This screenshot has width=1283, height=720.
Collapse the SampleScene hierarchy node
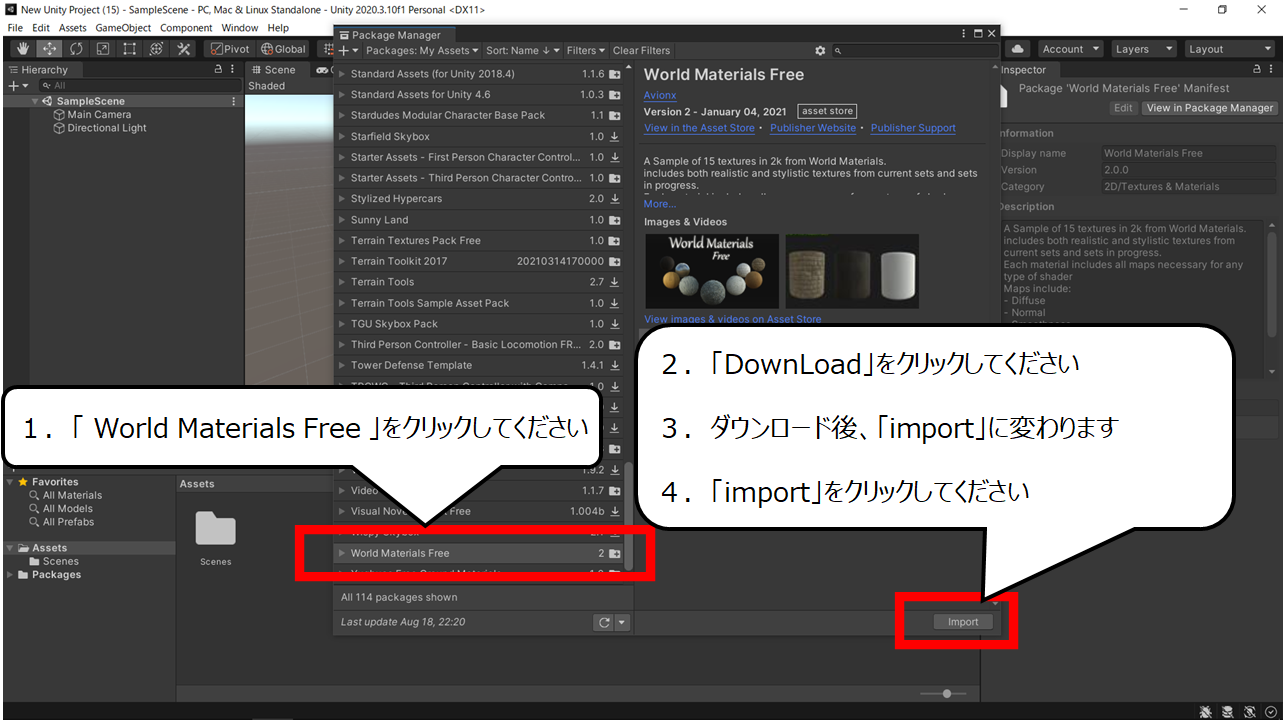36,101
